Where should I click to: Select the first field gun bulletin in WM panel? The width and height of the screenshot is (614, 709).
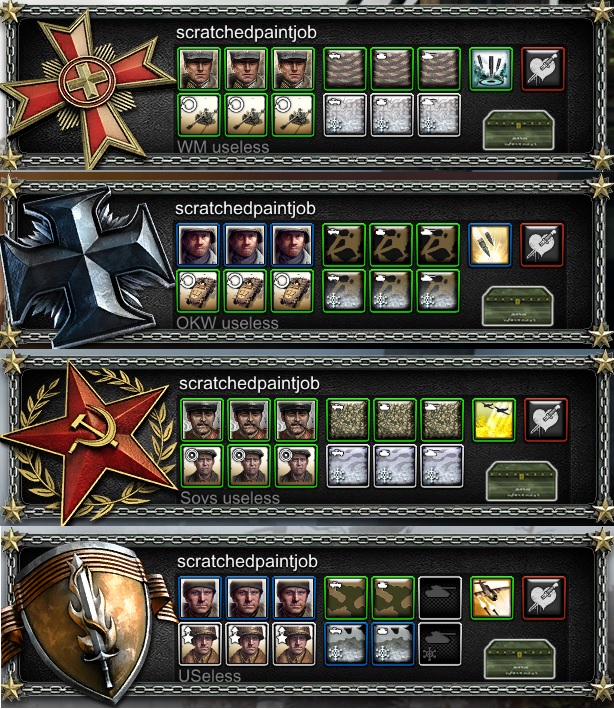pyautogui.click(x=199, y=115)
